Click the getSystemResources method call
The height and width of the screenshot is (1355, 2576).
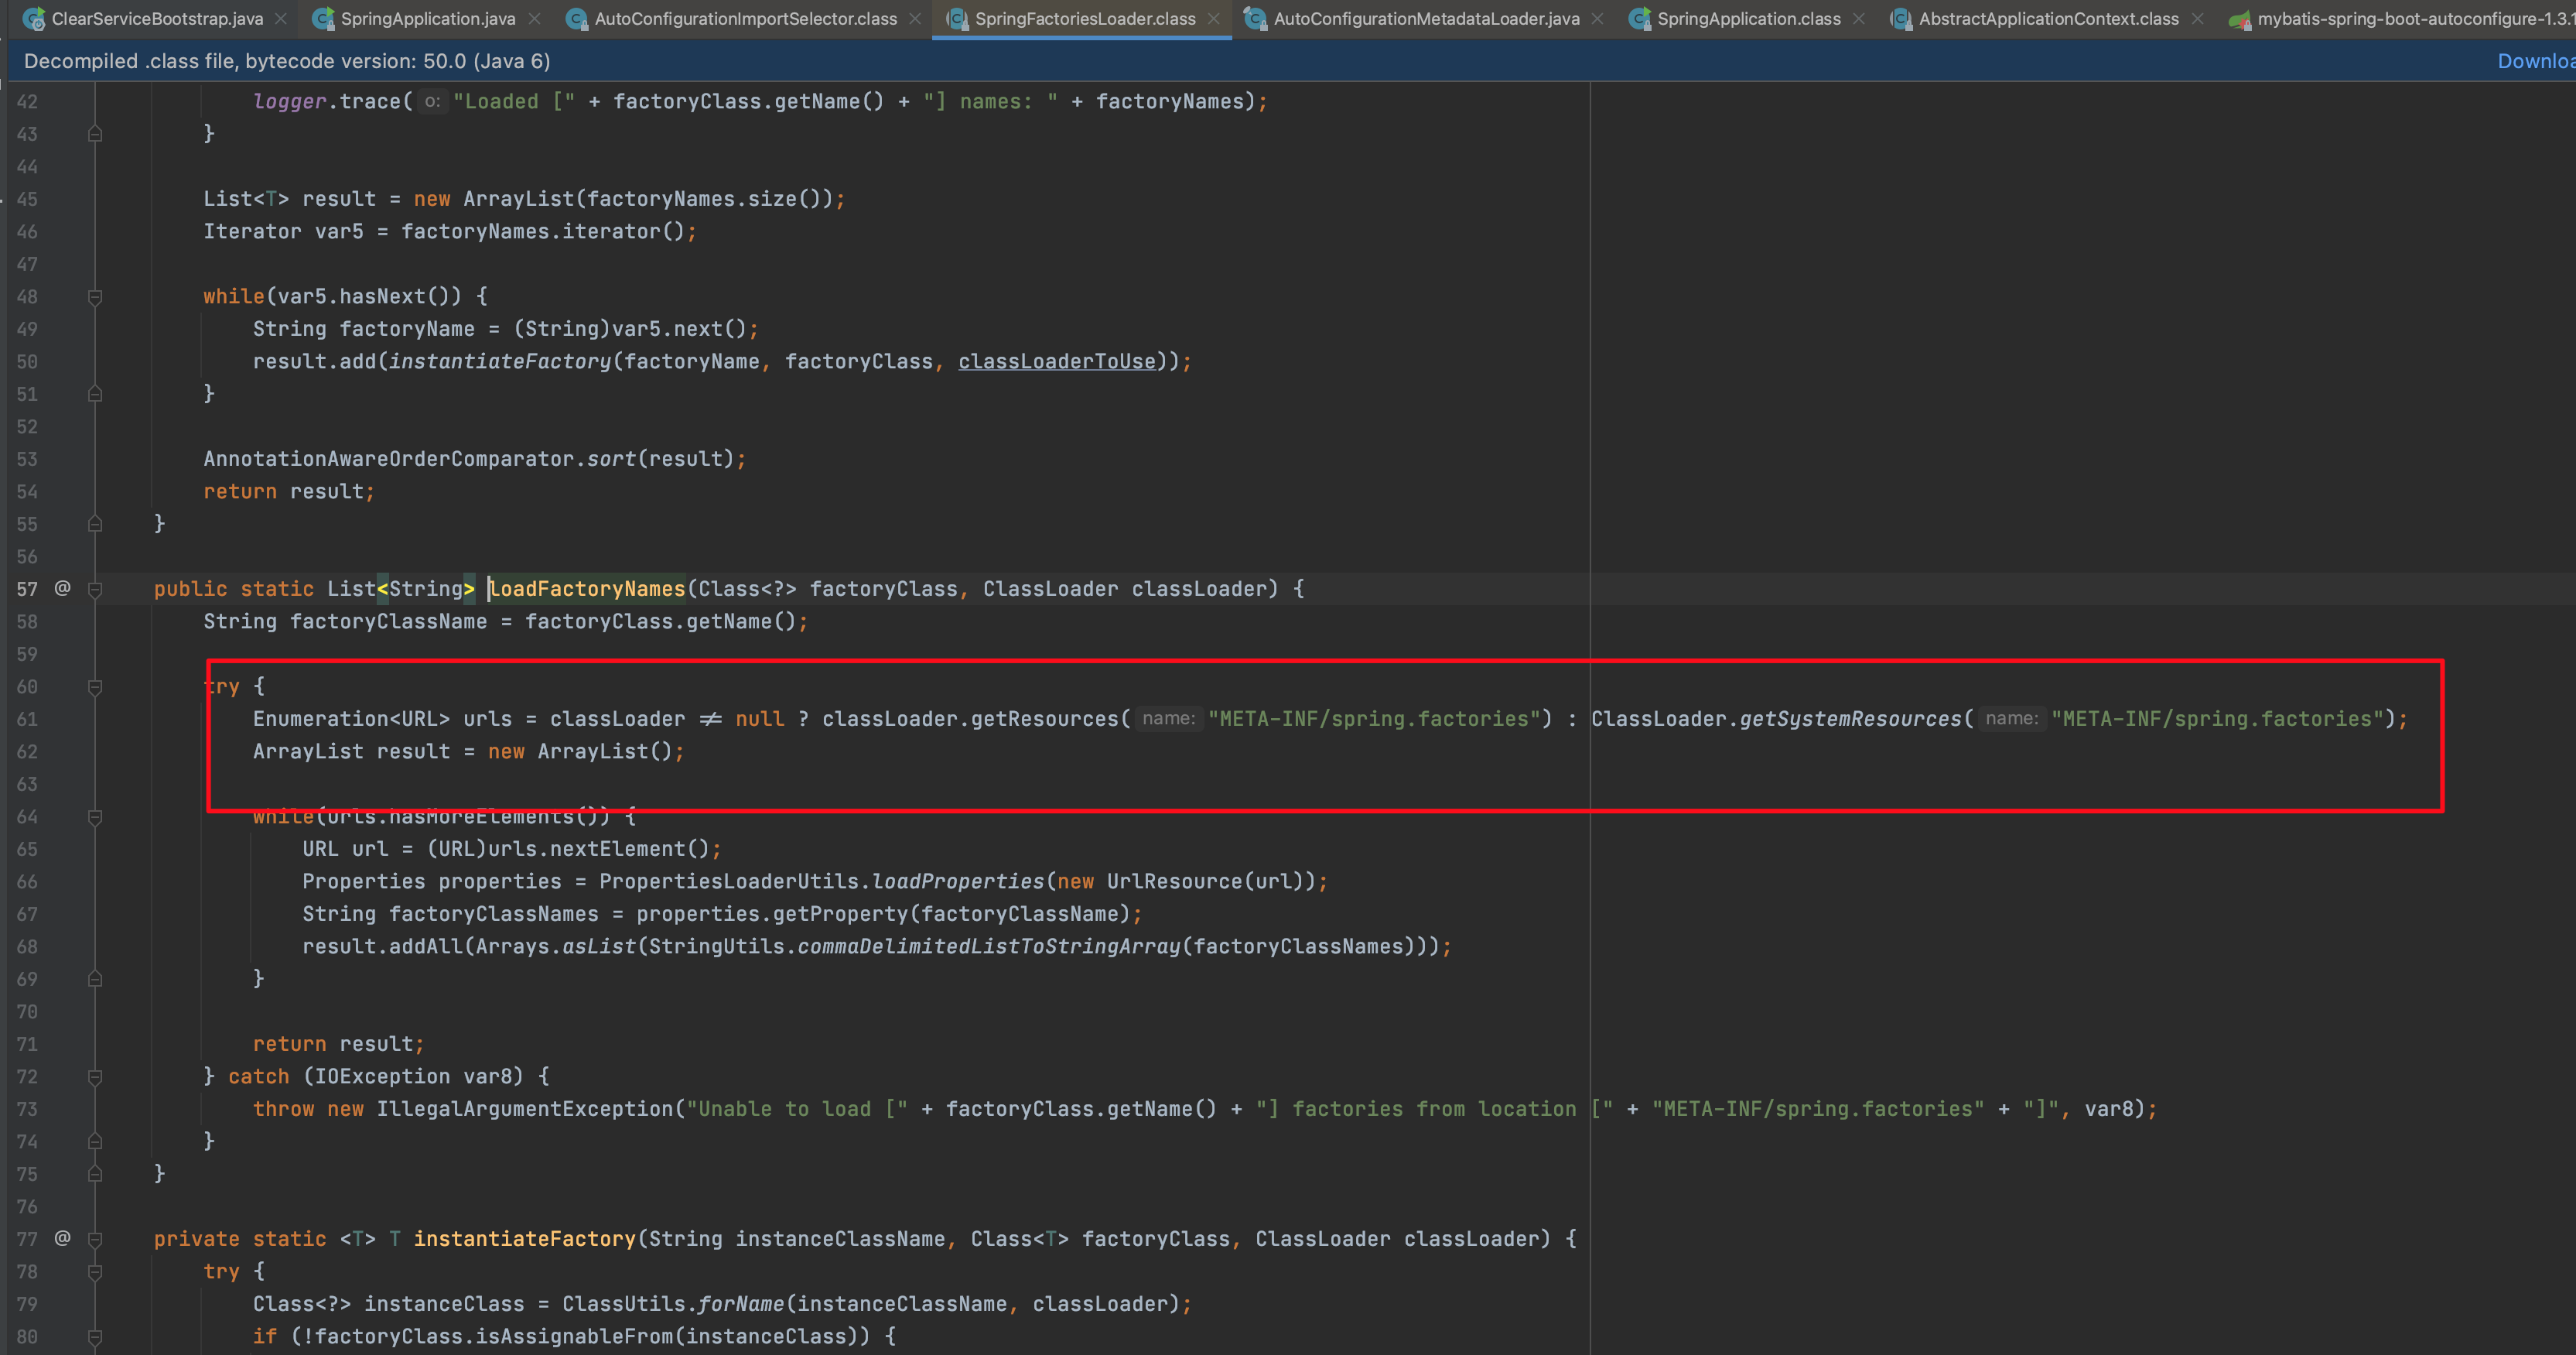(x=1850, y=719)
